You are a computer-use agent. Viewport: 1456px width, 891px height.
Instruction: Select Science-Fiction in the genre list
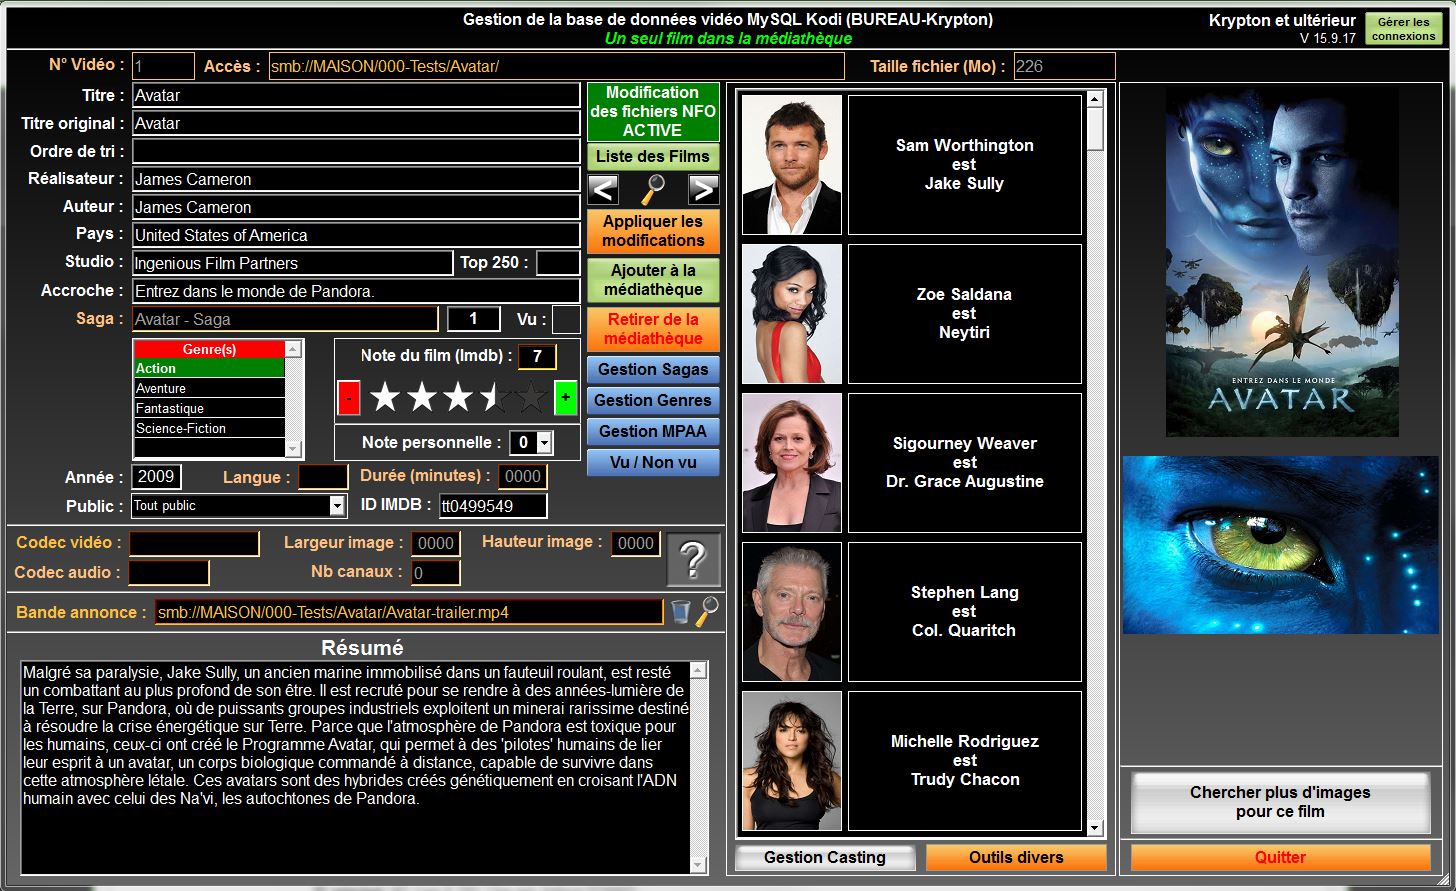209,428
